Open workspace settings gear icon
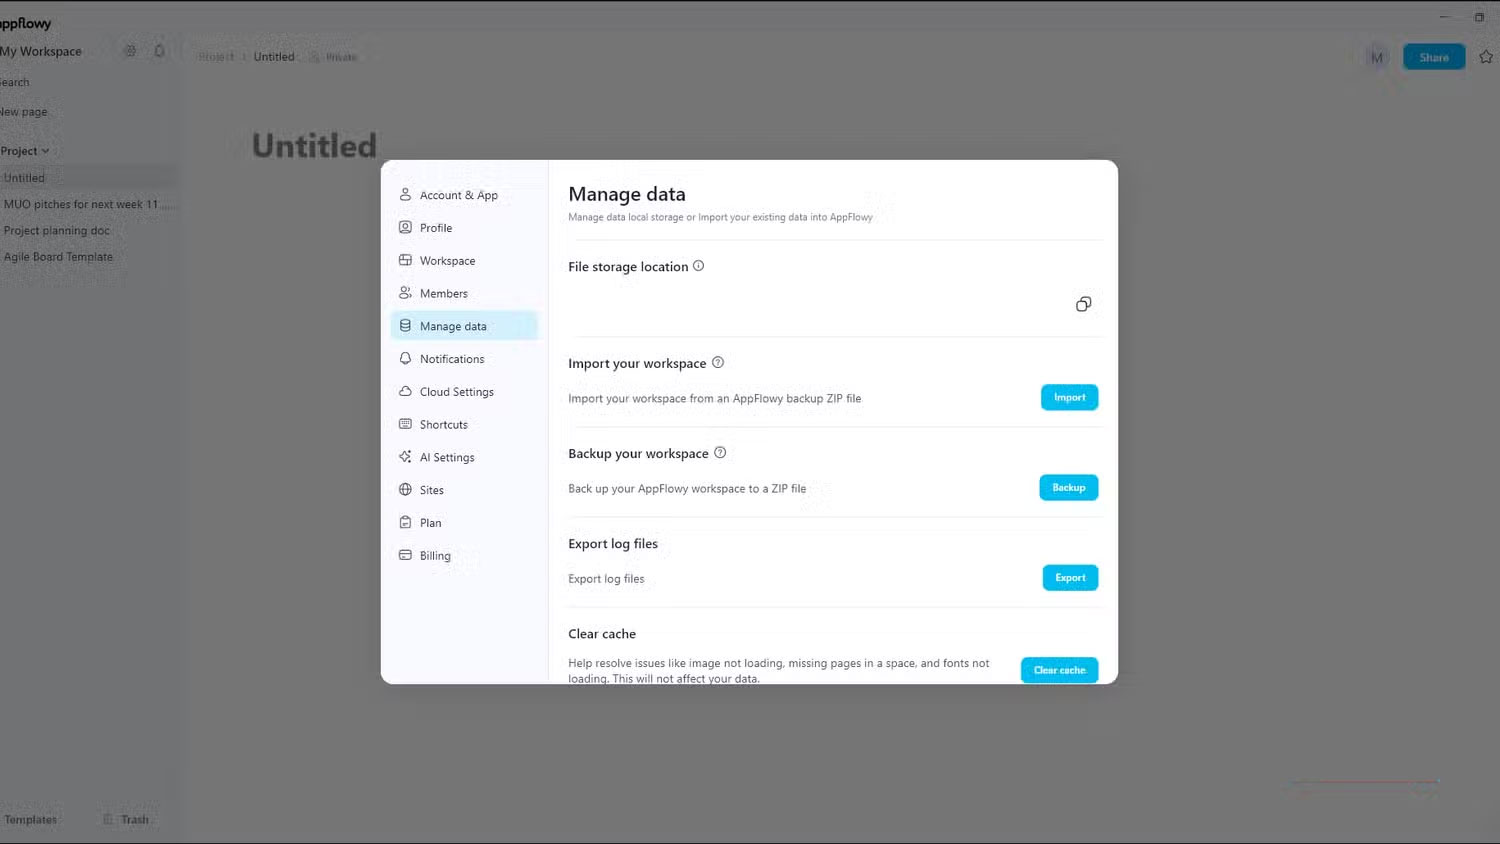 point(130,51)
